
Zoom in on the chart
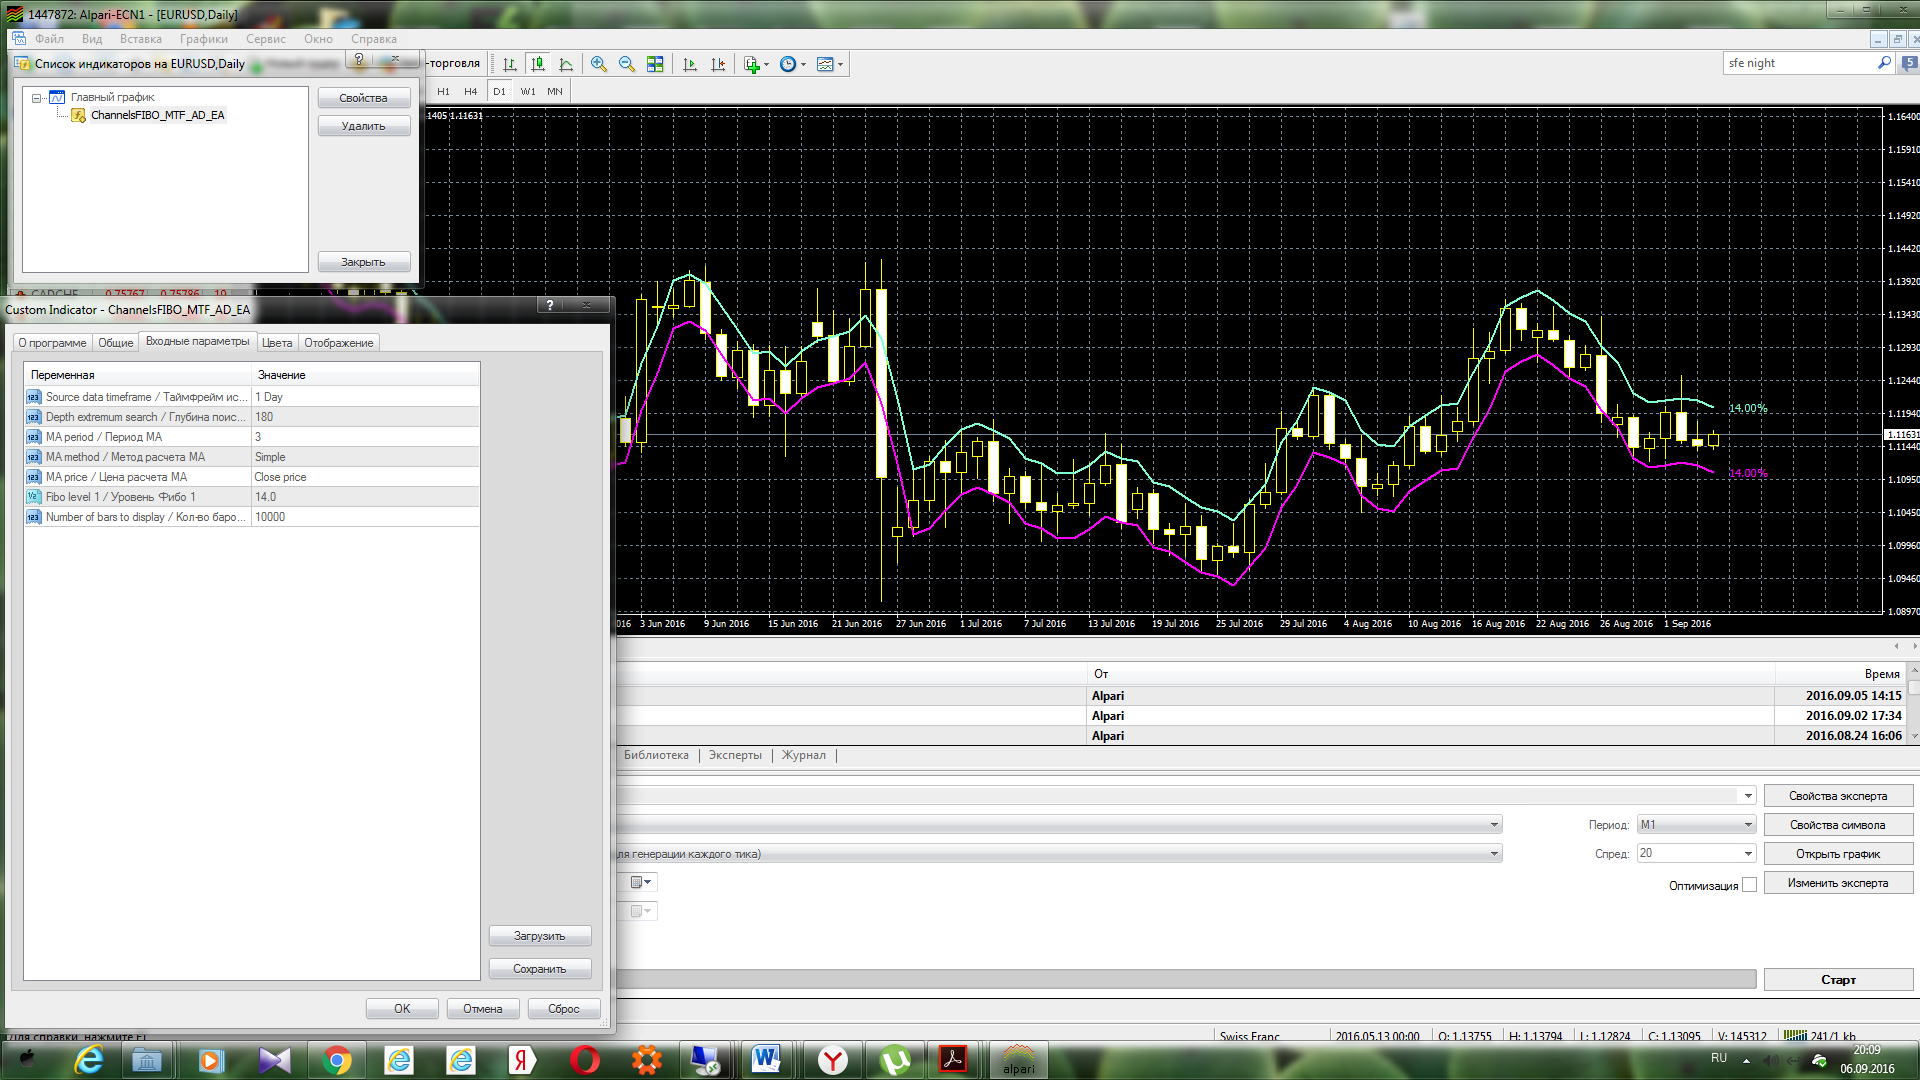[x=599, y=64]
